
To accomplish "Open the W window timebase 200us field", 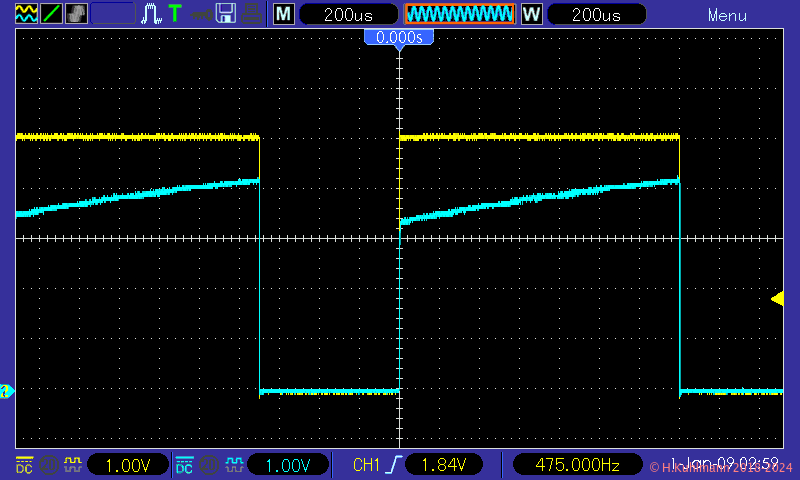I will [x=593, y=15].
